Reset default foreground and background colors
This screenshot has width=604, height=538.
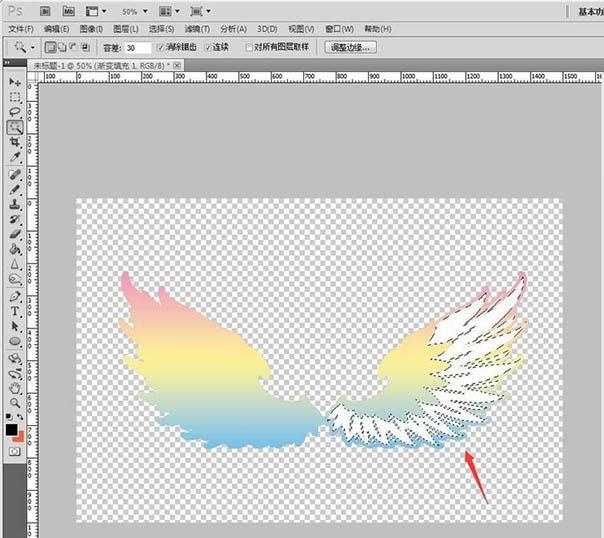[8, 417]
